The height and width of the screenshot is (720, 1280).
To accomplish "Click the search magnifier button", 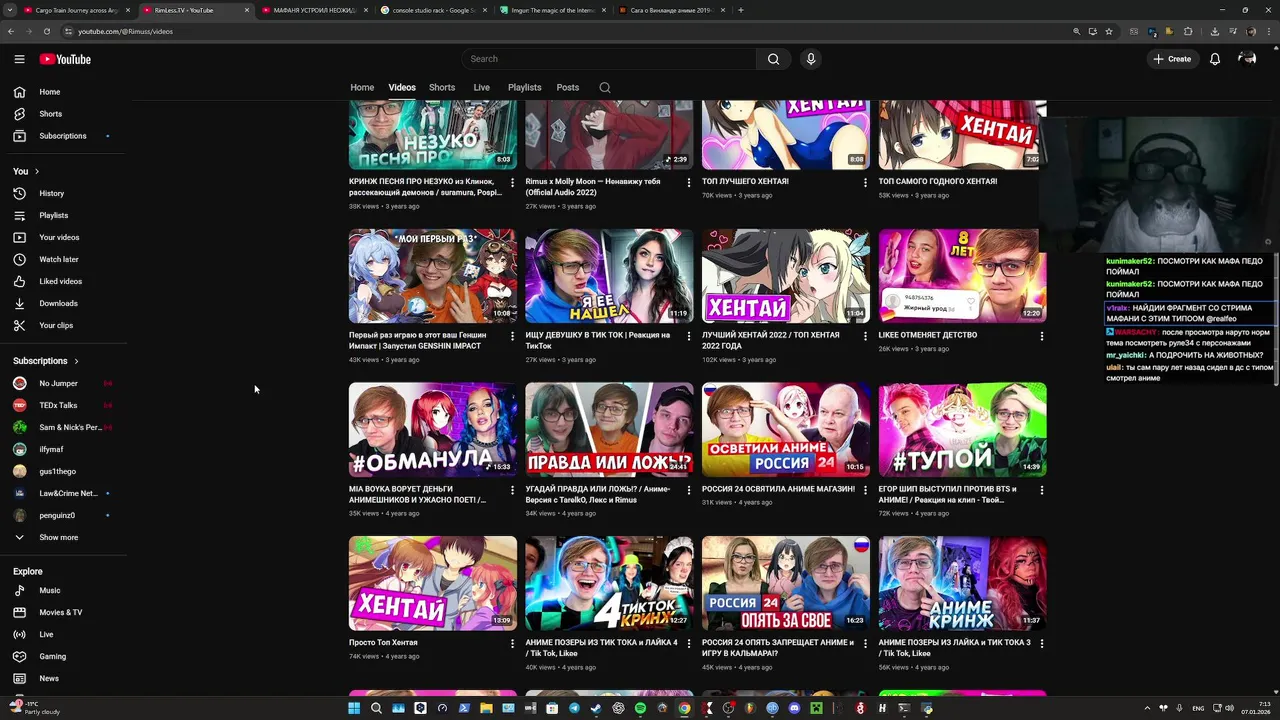I will click(773, 59).
